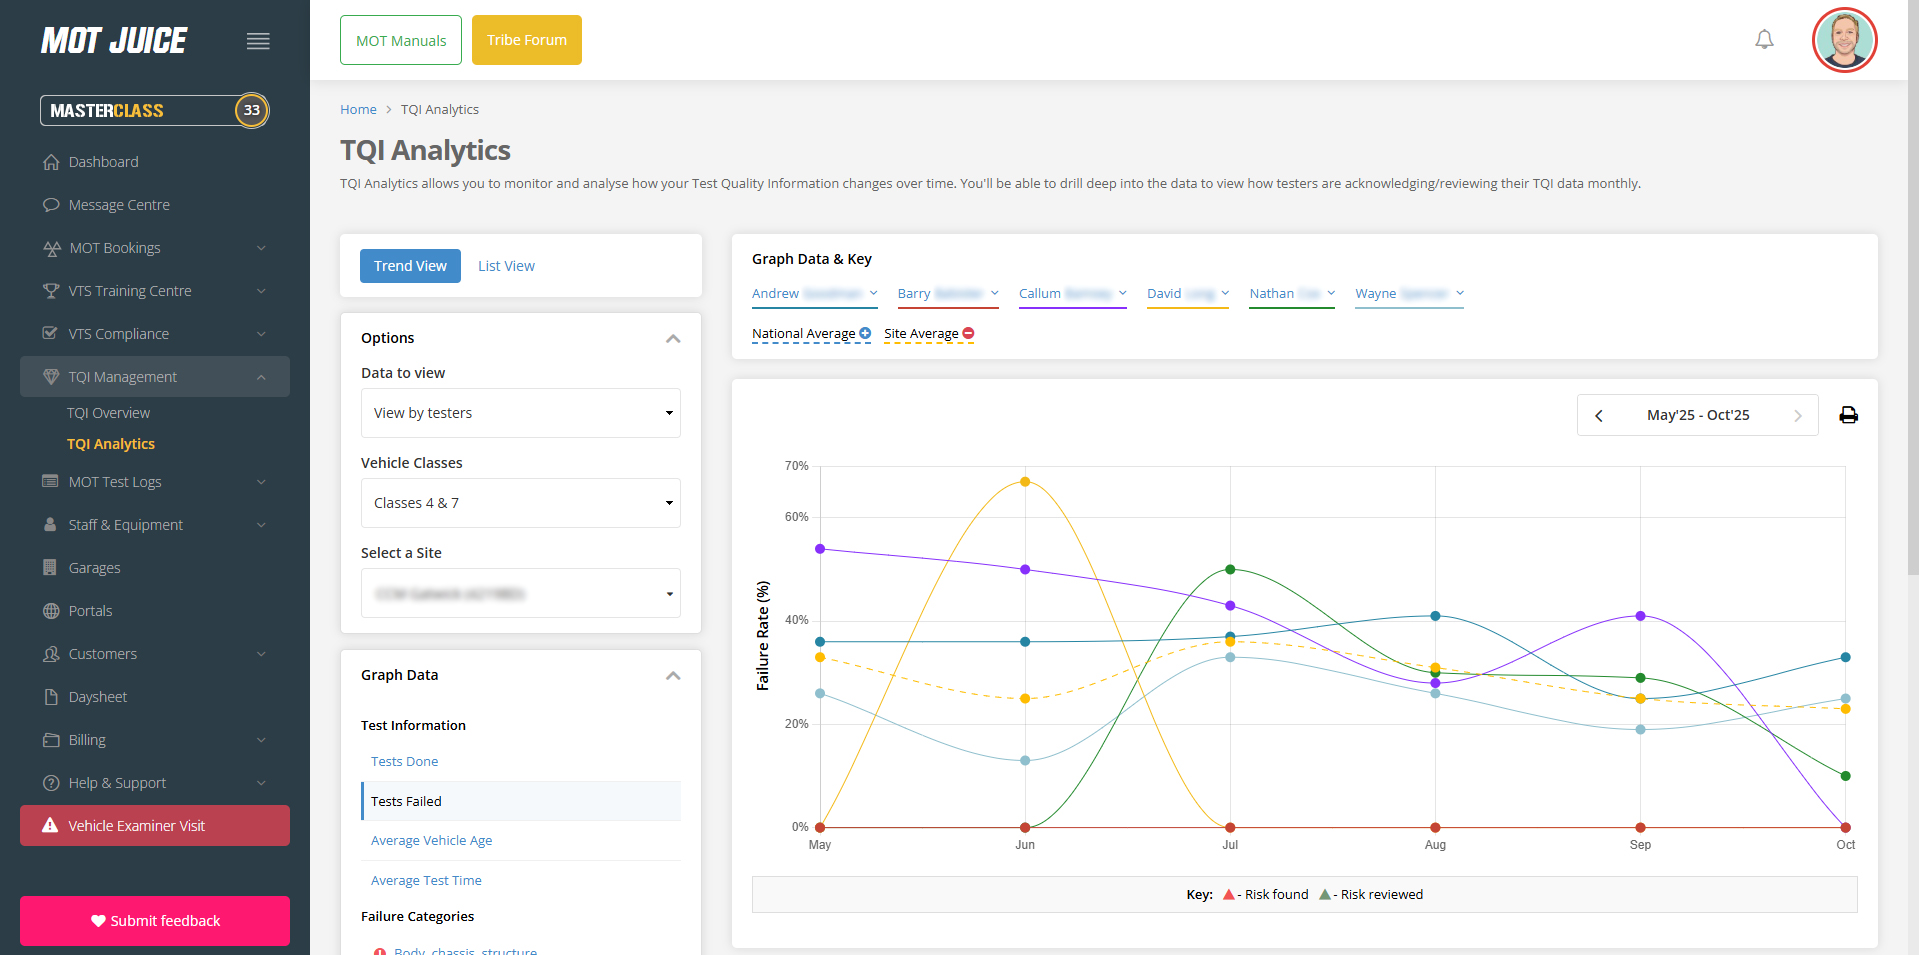Image resolution: width=1920 pixels, height=955 pixels.
Task: Add National Average to the graph
Action: [x=864, y=333]
